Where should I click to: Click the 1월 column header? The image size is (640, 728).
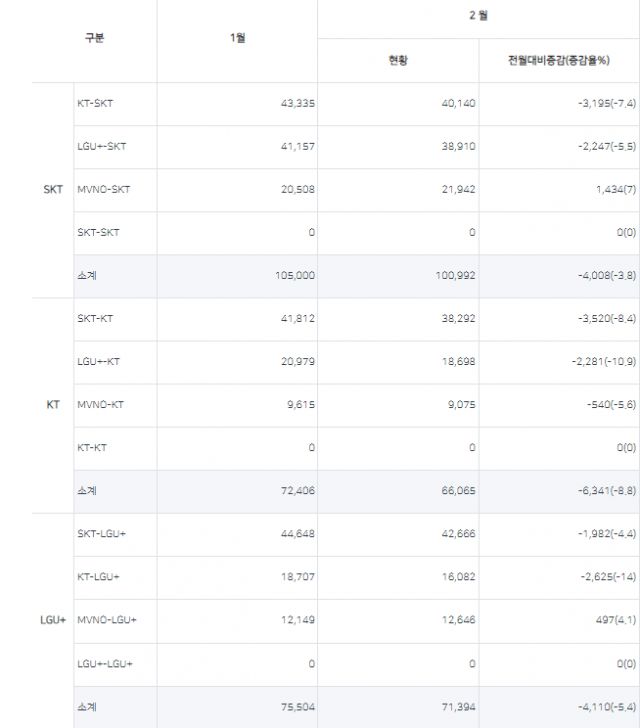pos(237,39)
